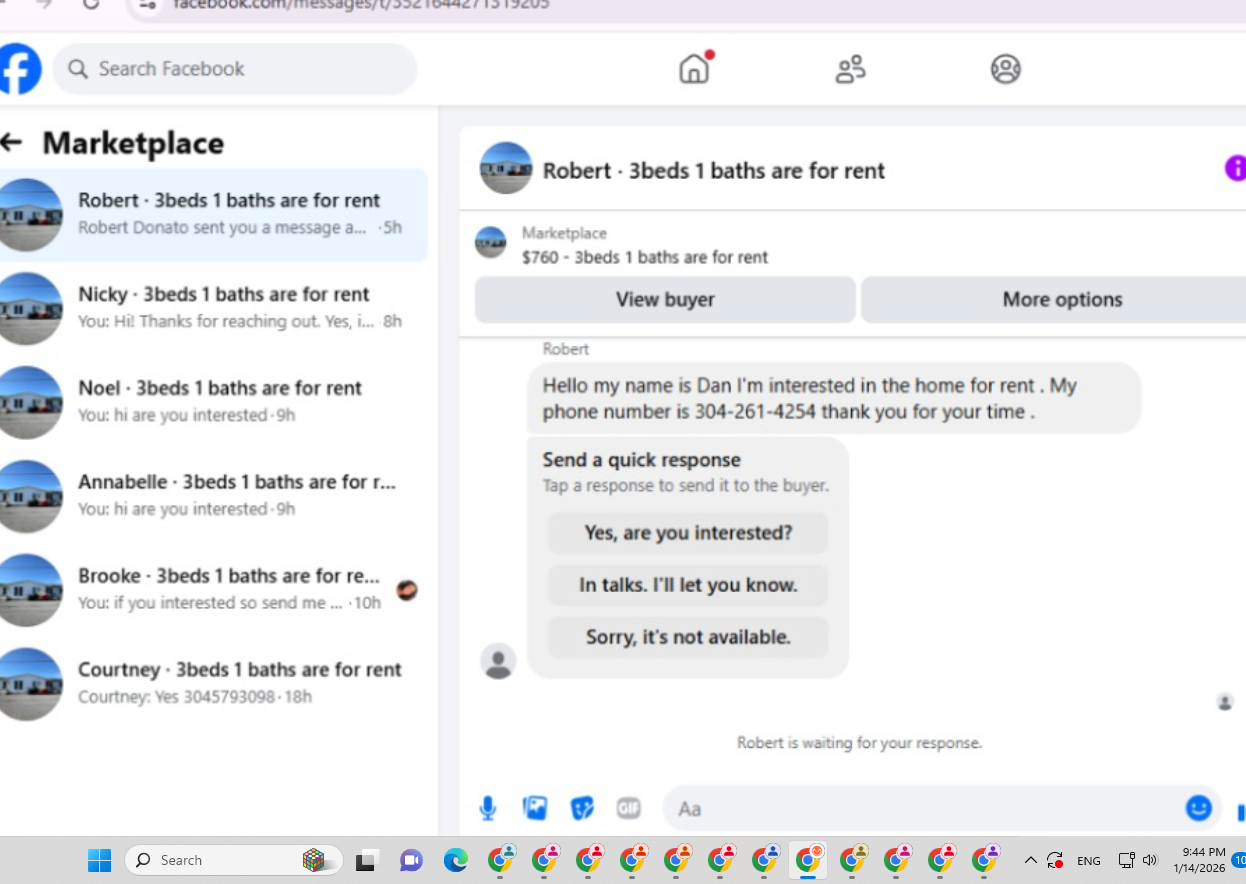1246x884 pixels.
Task: Open Brooke's conversation in the list
Action: click(x=214, y=590)
